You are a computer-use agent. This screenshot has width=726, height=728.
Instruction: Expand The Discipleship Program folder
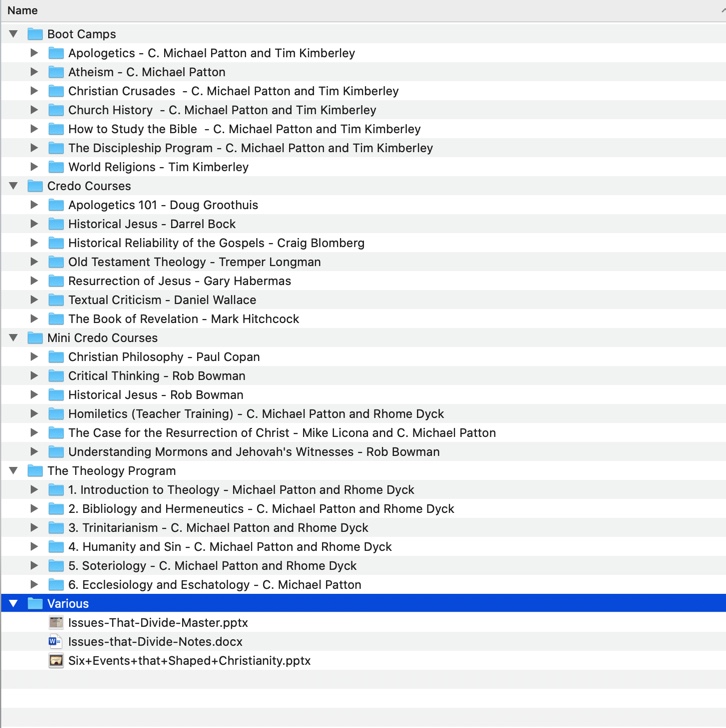coord(34,148)
